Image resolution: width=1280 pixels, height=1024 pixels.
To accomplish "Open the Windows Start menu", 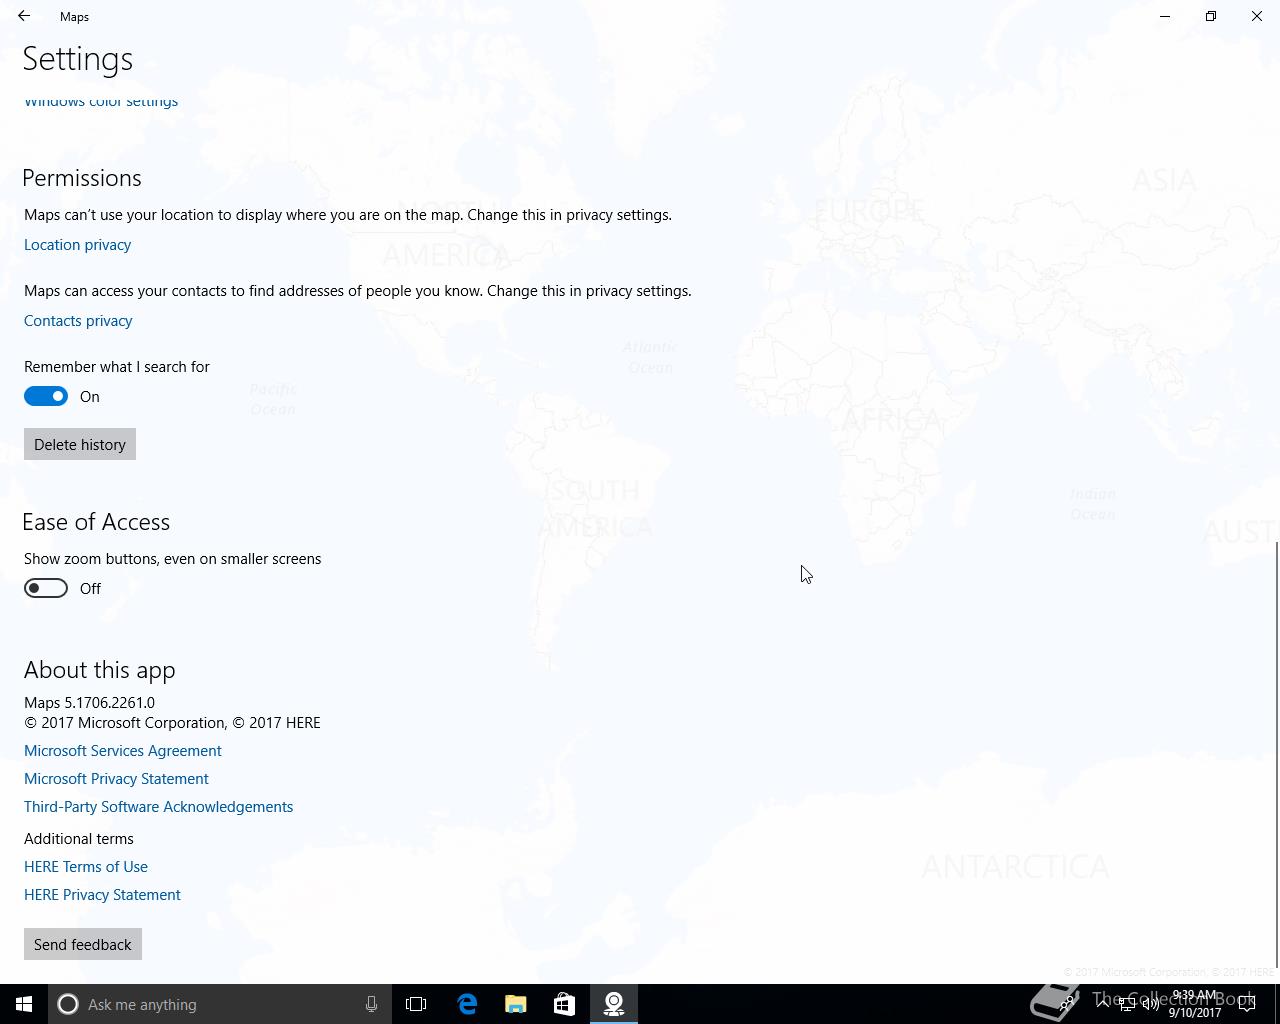I will point(24,1004).
